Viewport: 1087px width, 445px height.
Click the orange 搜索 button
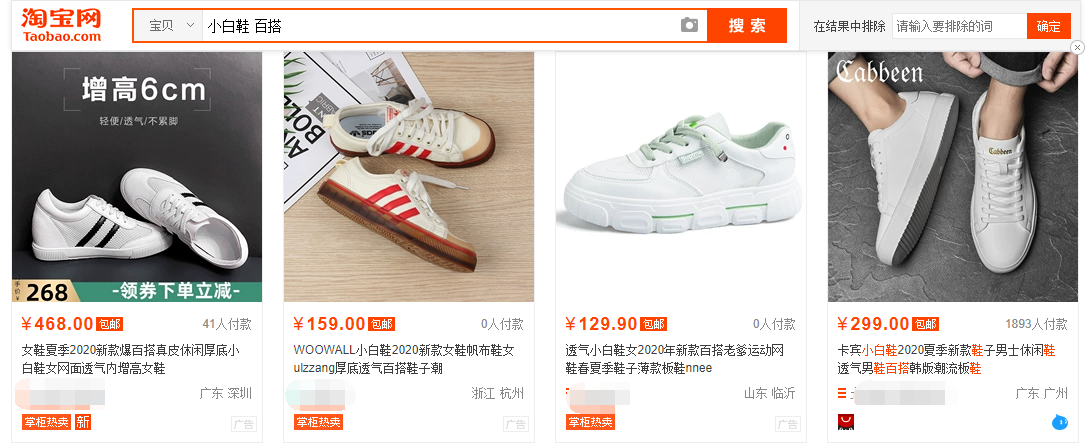click(747, 26)
